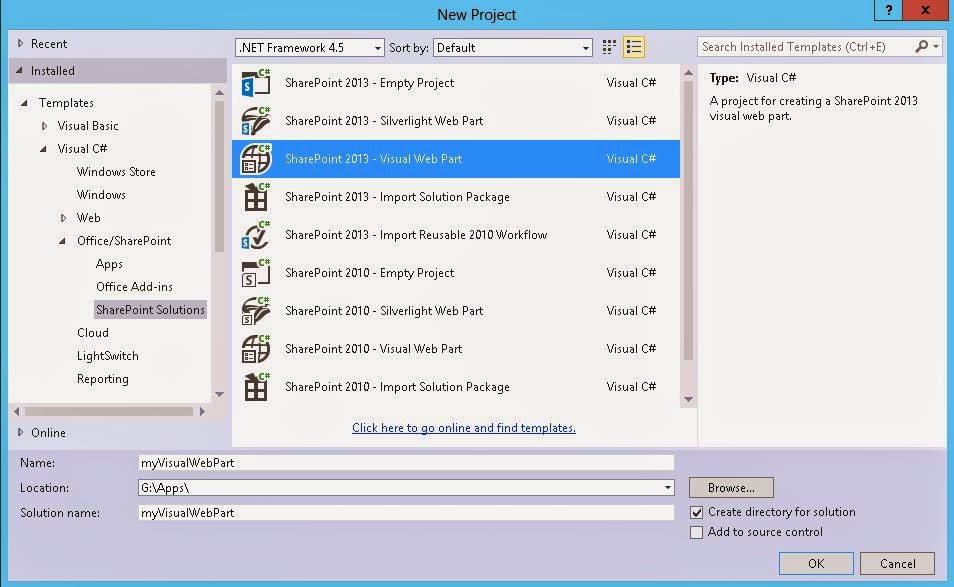The height and width of the screenshot is (587, 954).
Task: Expand the Online section
Action: pos(20,432)
